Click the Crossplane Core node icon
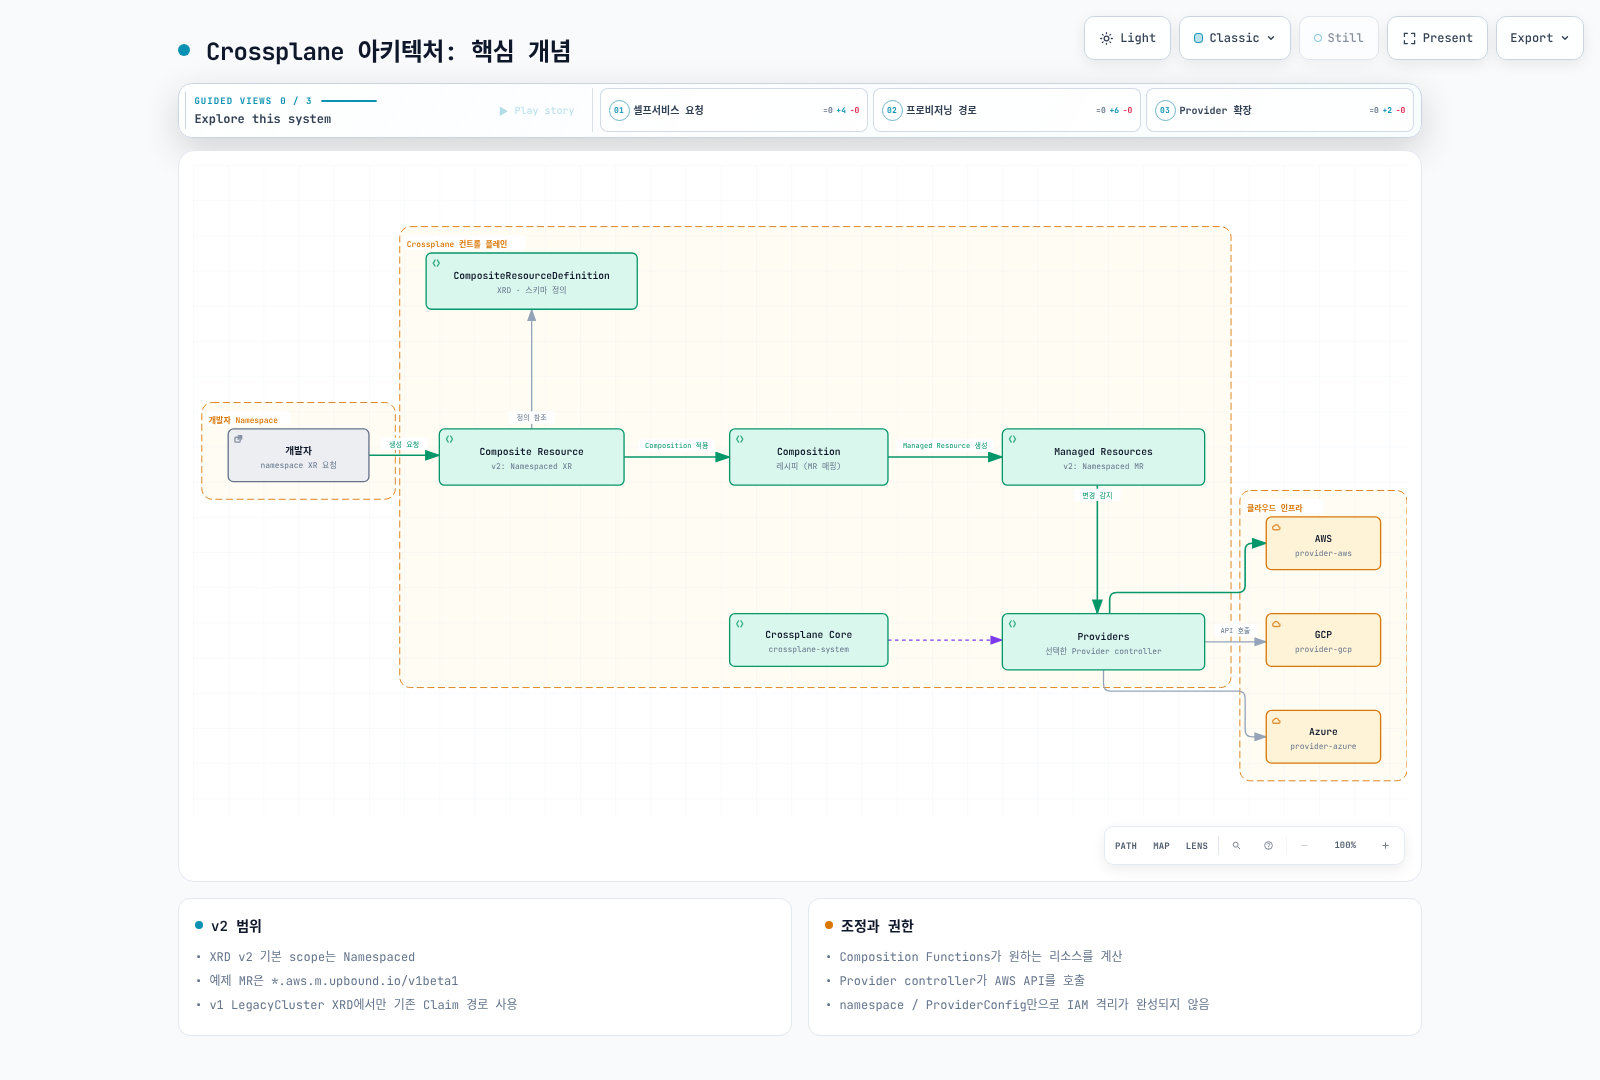 [x=740, y=624]
